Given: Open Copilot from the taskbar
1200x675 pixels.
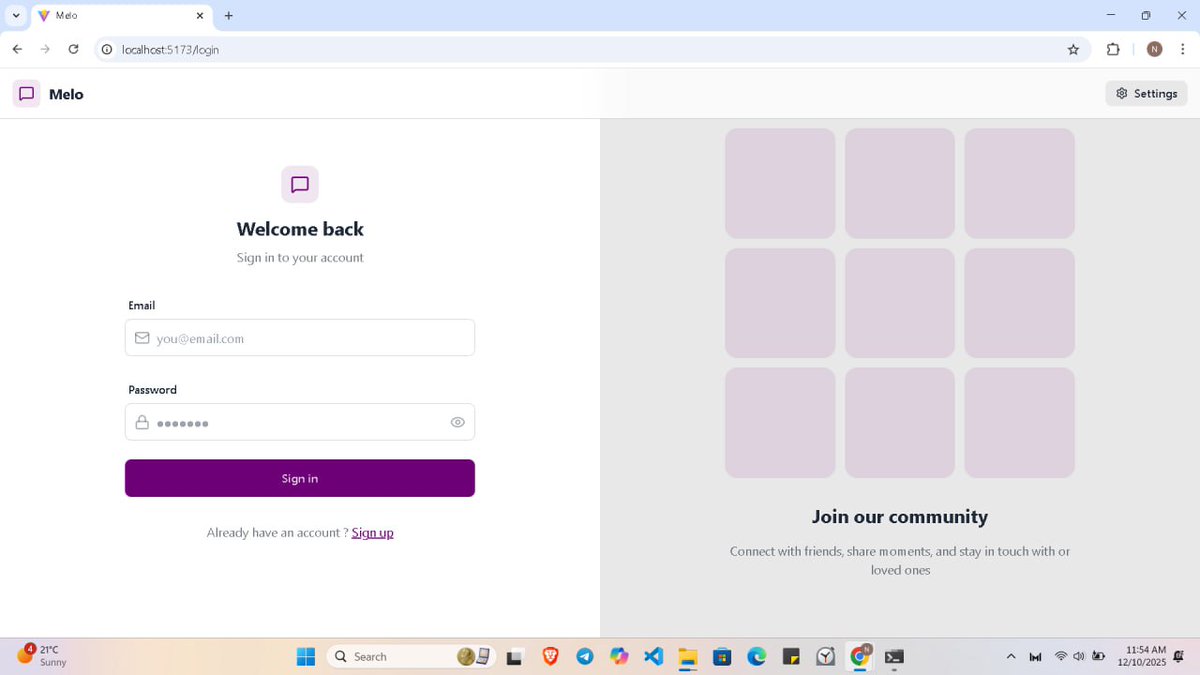Looking at the screenshot, I should point(619,656).
